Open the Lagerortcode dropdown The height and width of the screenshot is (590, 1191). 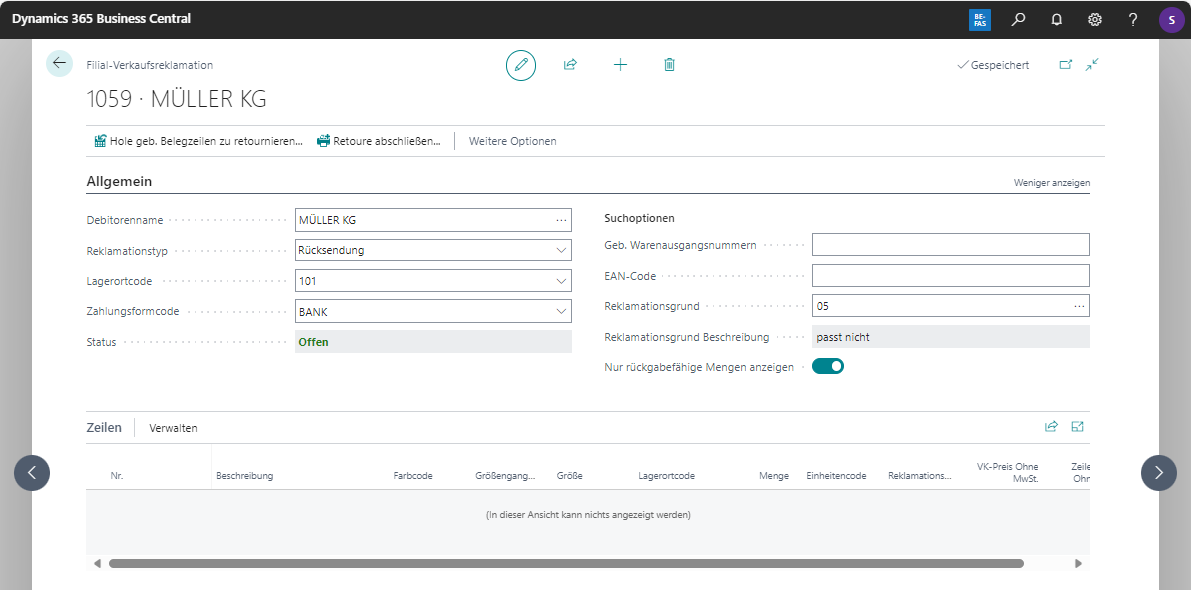[560, 281]
